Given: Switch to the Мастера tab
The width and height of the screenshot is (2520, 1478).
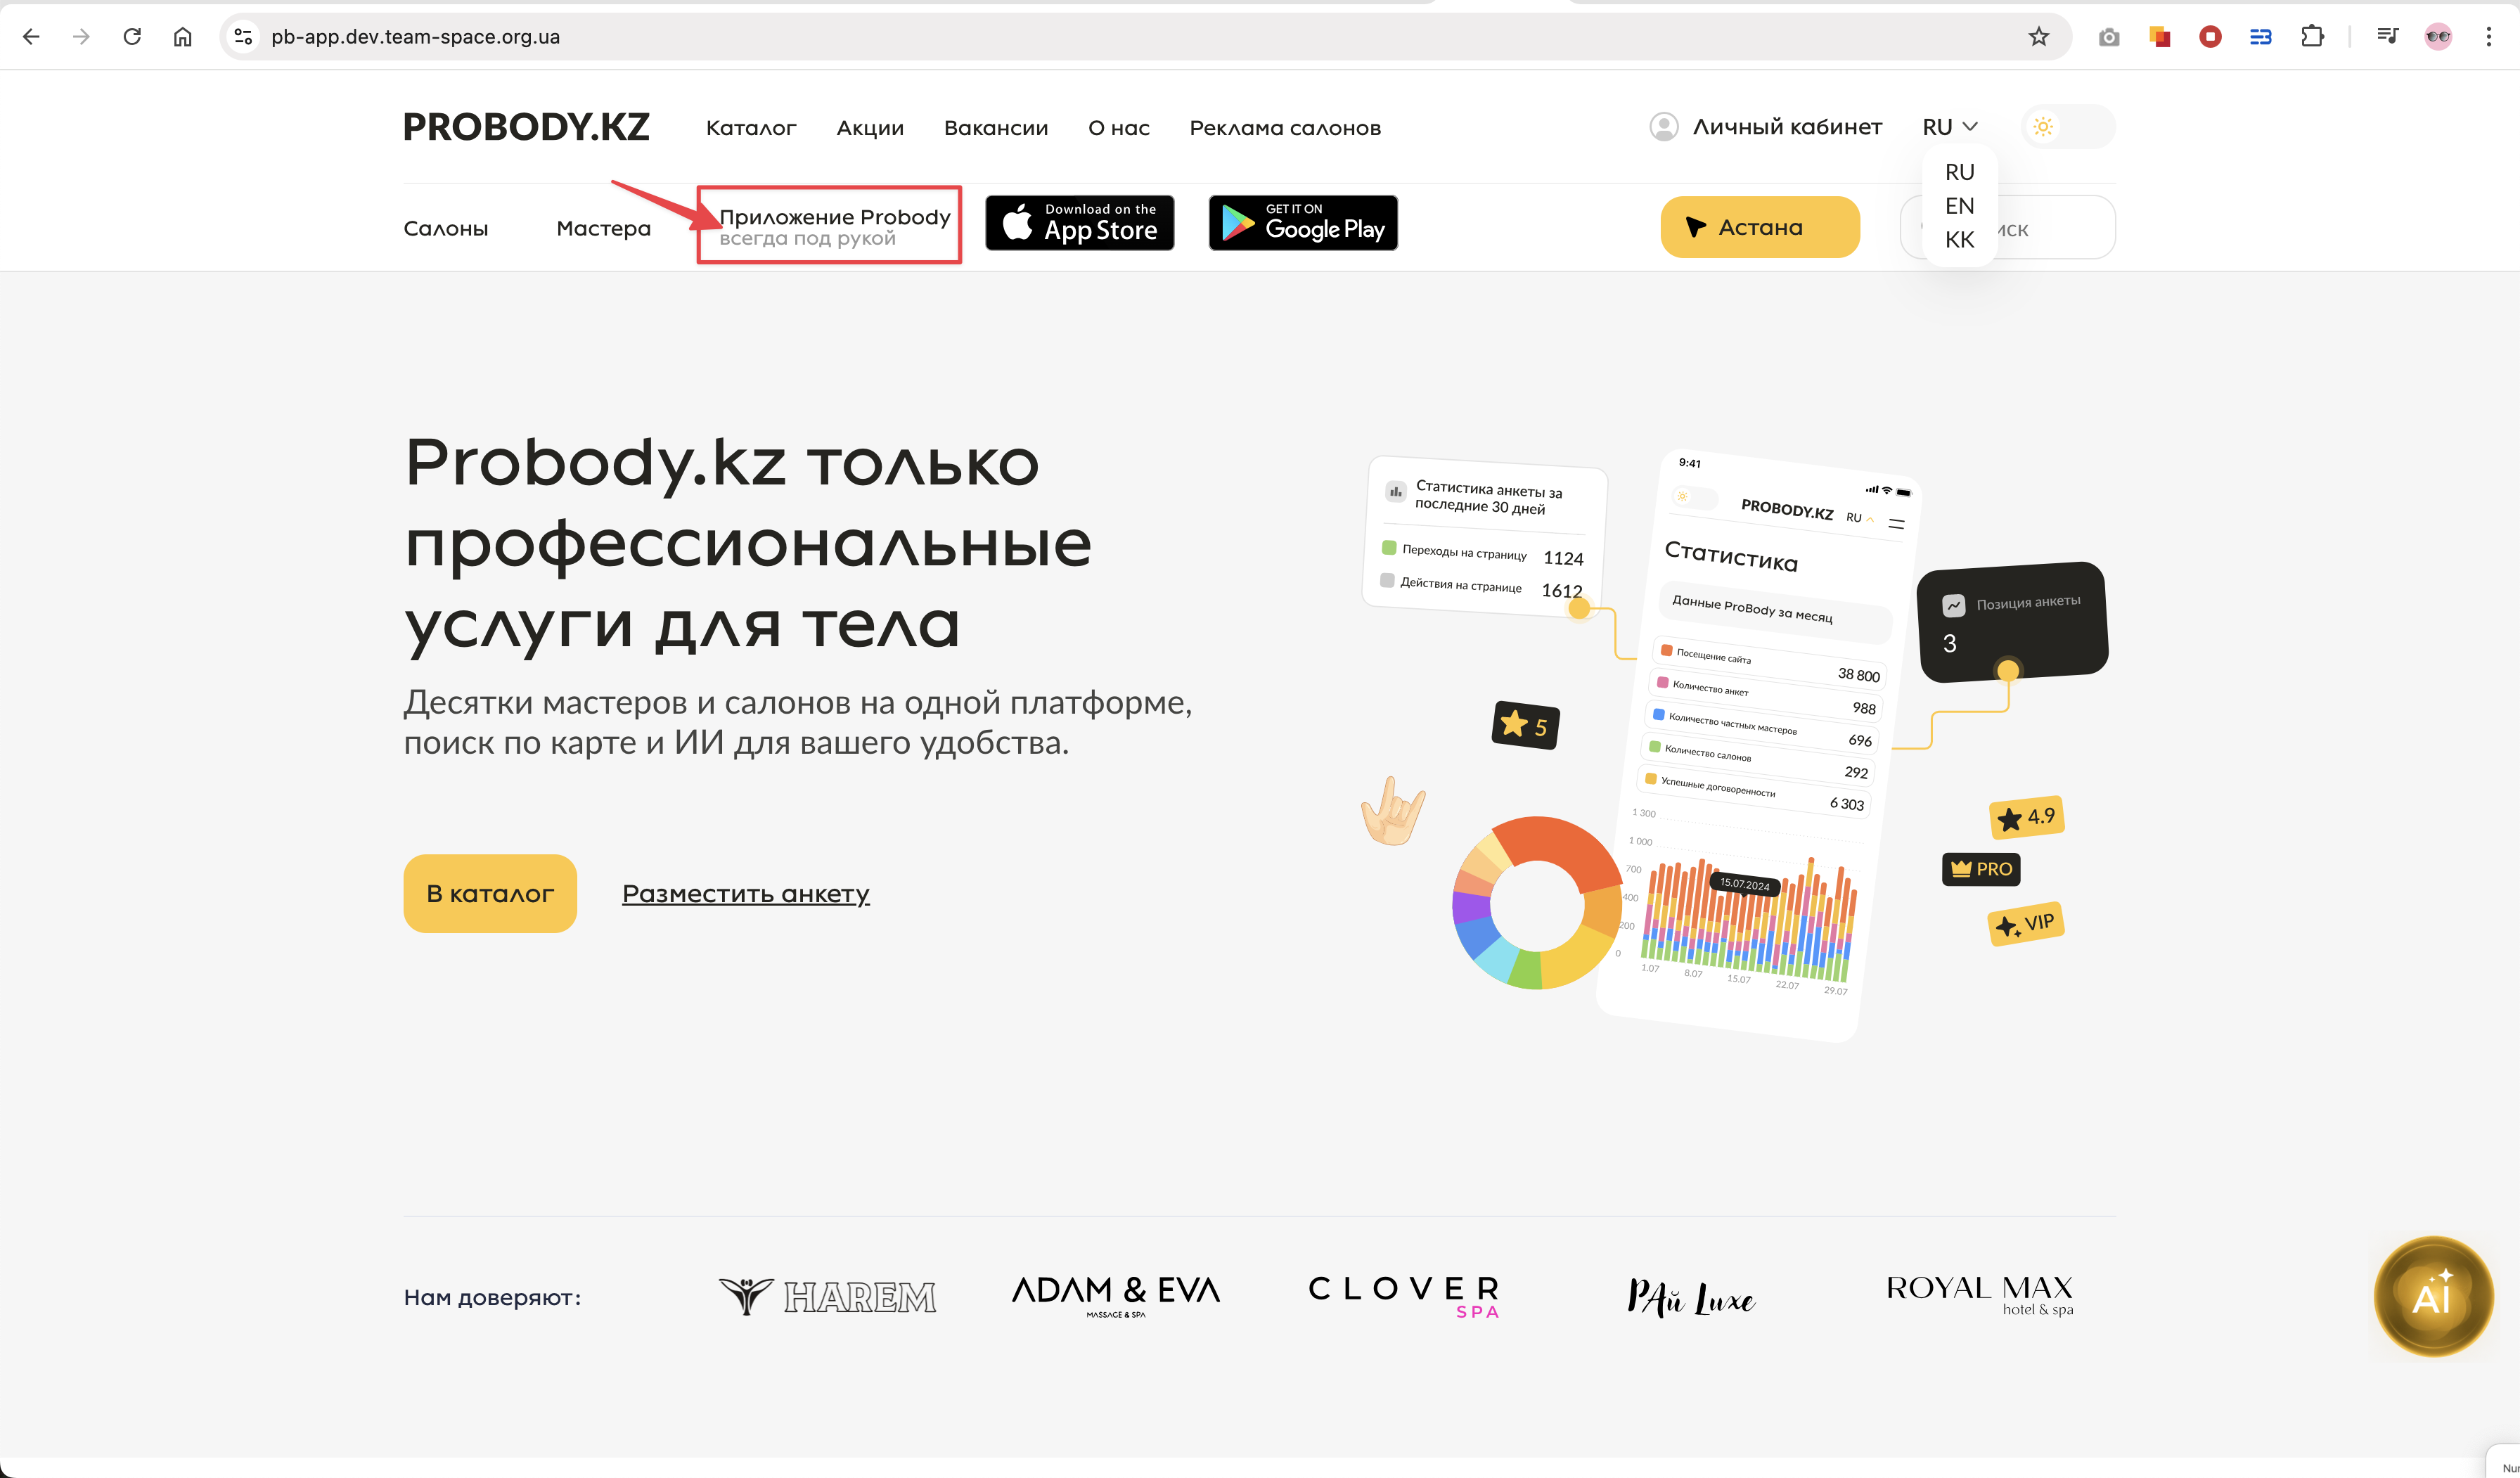Looking at the screenshot, I should [x=603, y=229].
